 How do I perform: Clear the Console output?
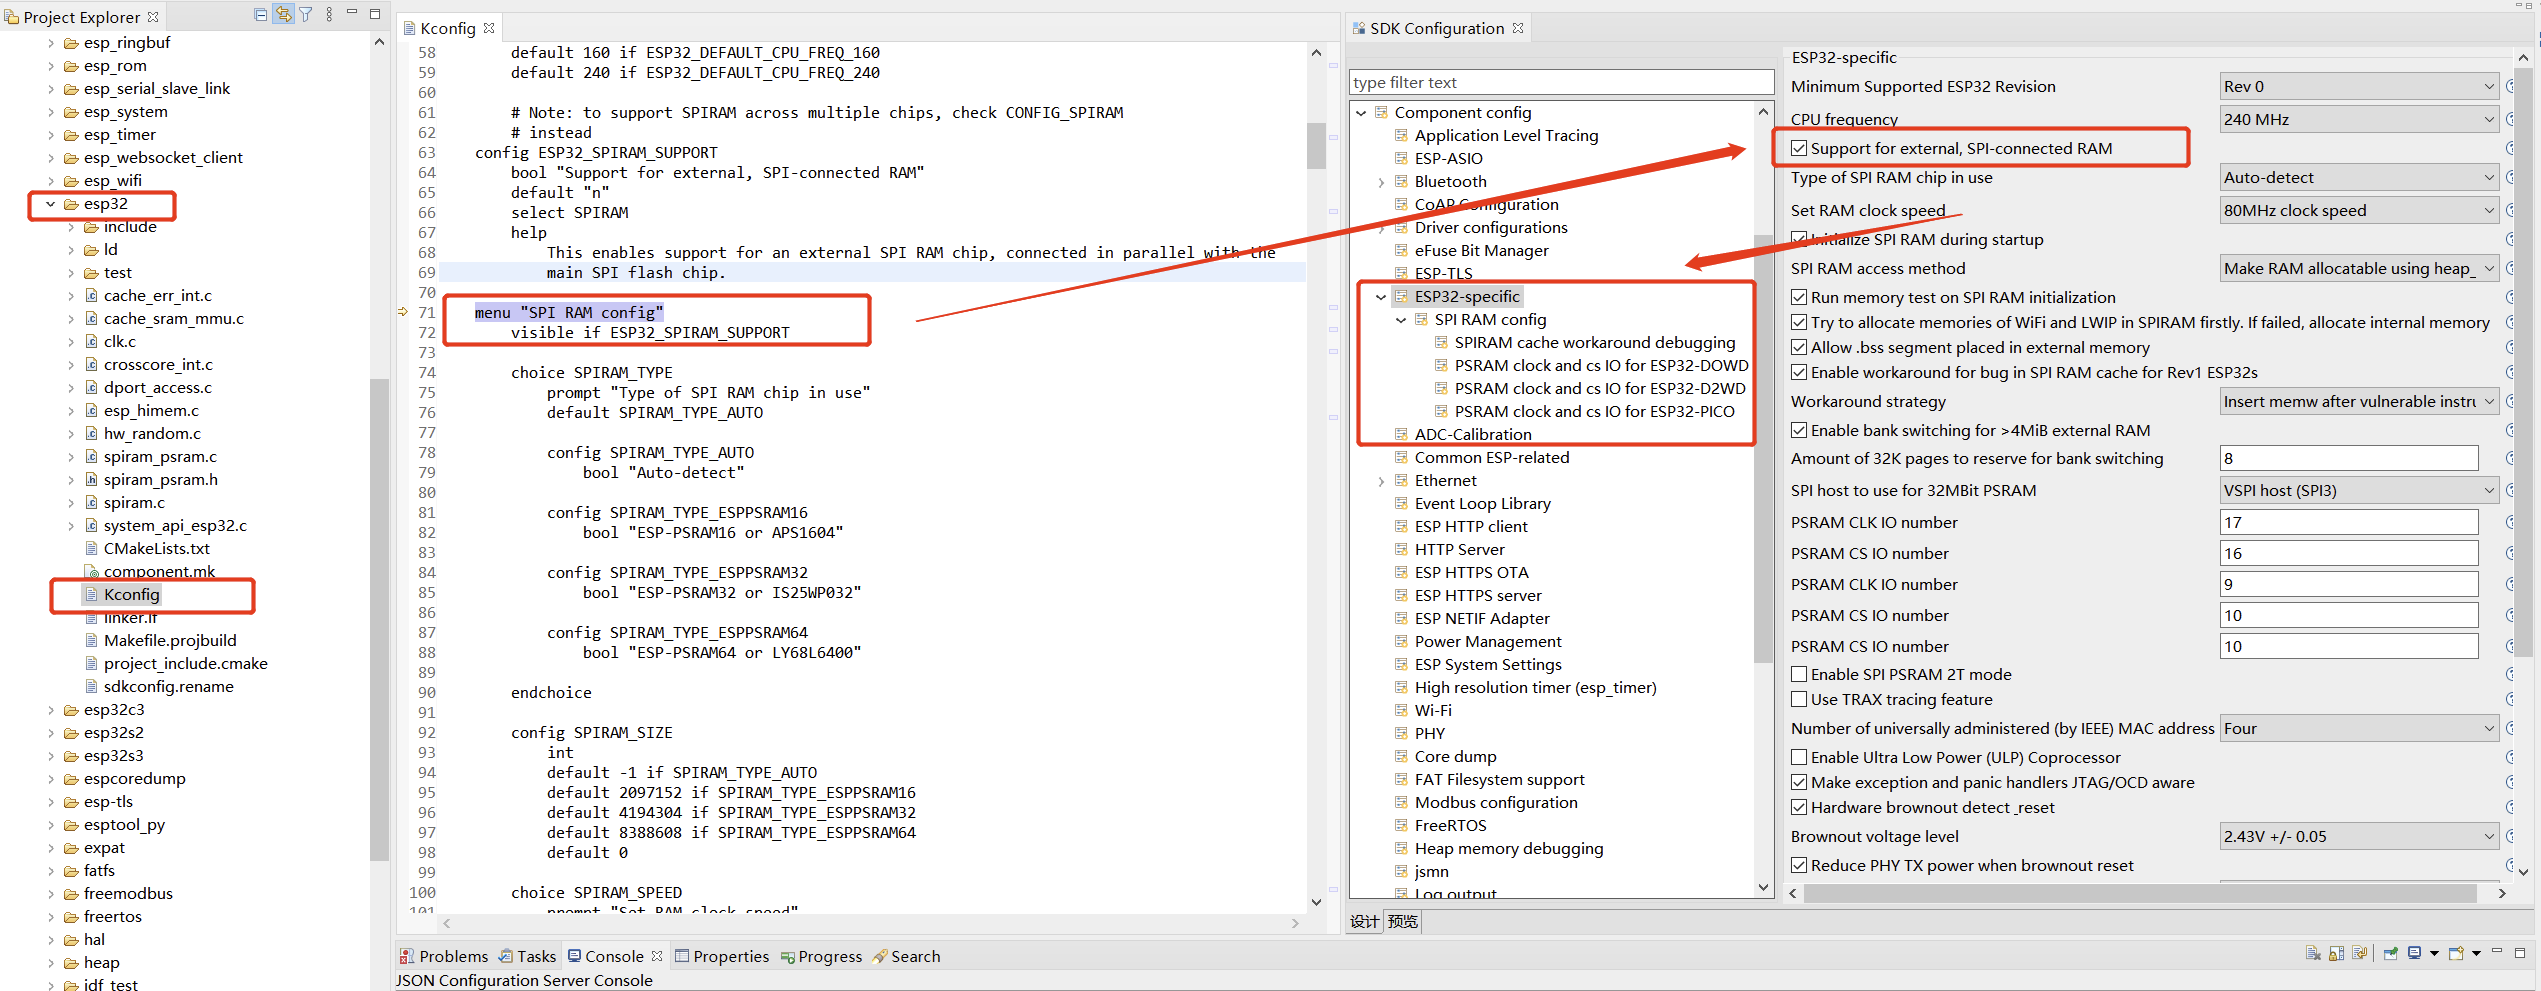point(2314,954)
